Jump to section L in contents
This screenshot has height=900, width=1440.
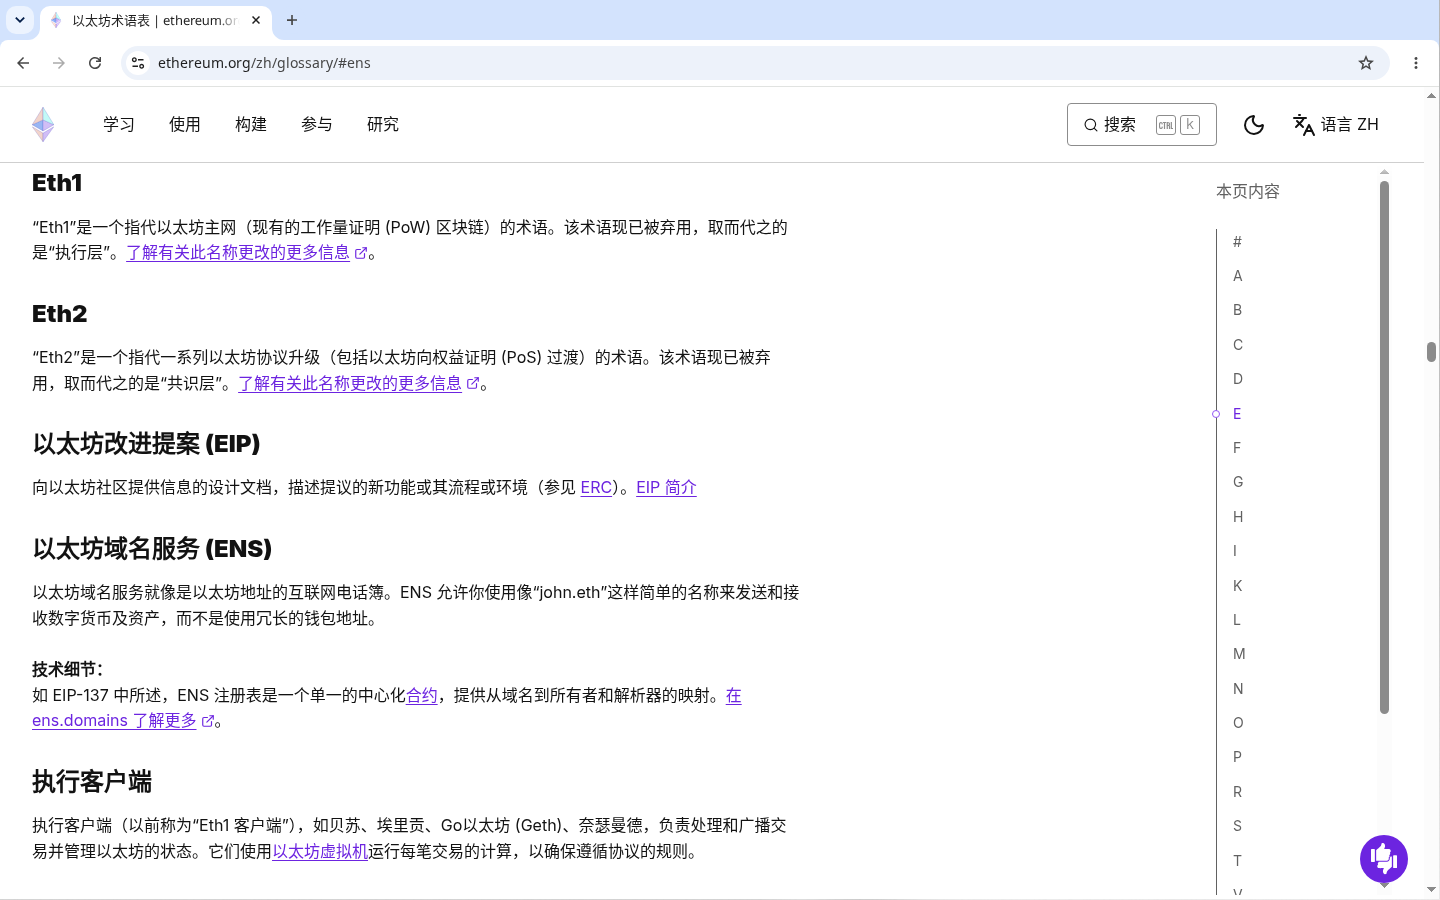click(1236, 620)
